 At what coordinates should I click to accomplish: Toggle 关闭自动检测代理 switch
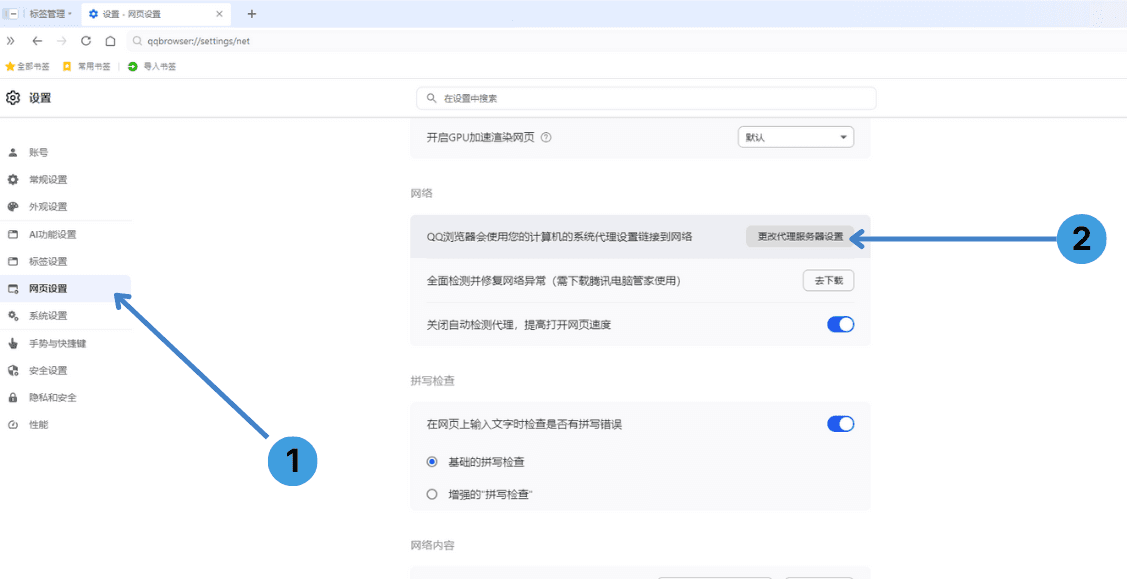pyautogui.click(x=840, y=325)
